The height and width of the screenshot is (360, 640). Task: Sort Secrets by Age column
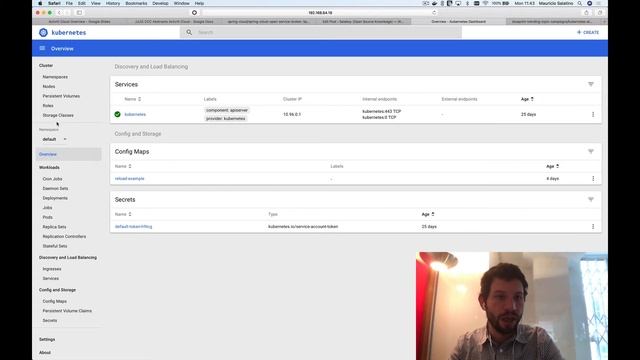click(x=428, y=214)
